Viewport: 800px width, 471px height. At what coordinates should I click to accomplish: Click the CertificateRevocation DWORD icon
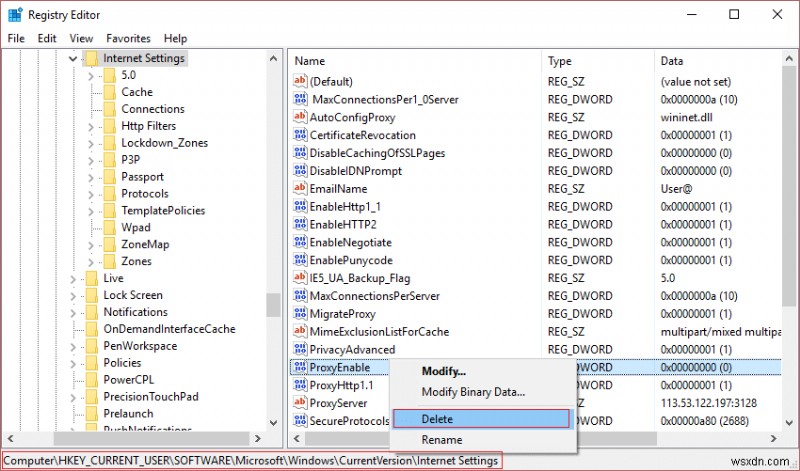(300, 135)
